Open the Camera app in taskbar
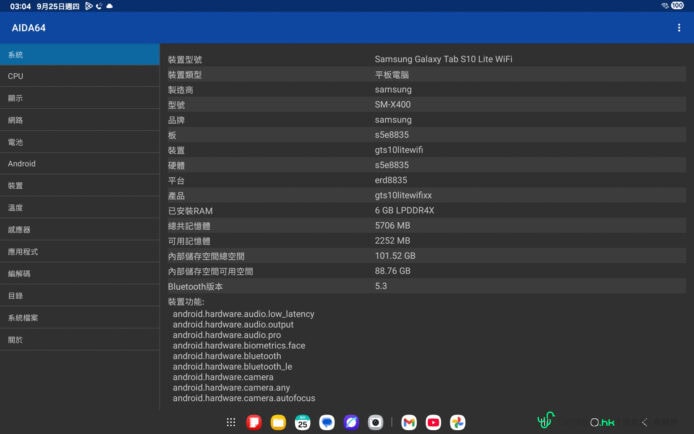The image size is (694, 434). pos(375,423)
